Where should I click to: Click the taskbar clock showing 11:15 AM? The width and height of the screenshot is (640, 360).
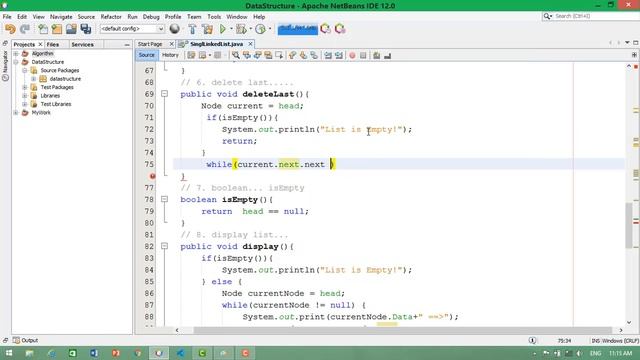620,353
